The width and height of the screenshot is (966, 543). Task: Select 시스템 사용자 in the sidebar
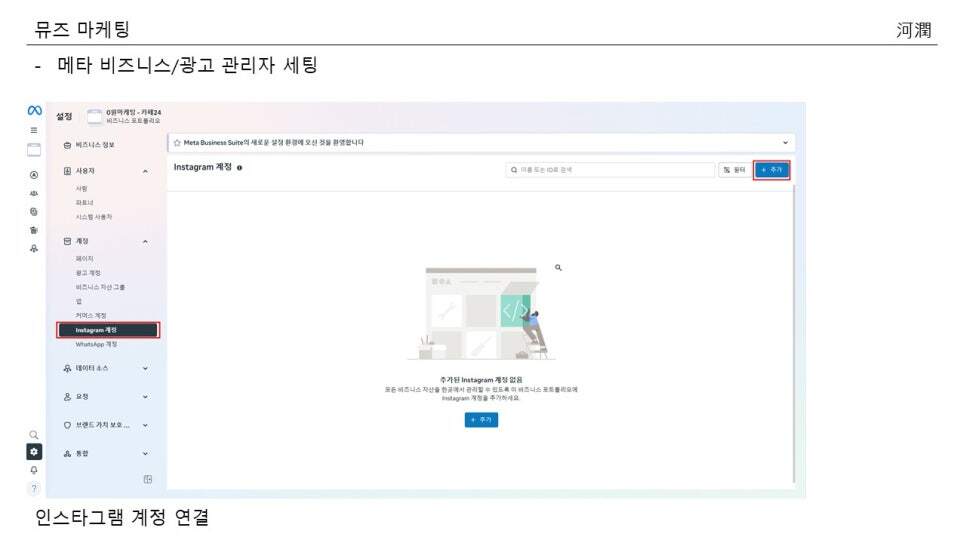[x=94, y=216]
